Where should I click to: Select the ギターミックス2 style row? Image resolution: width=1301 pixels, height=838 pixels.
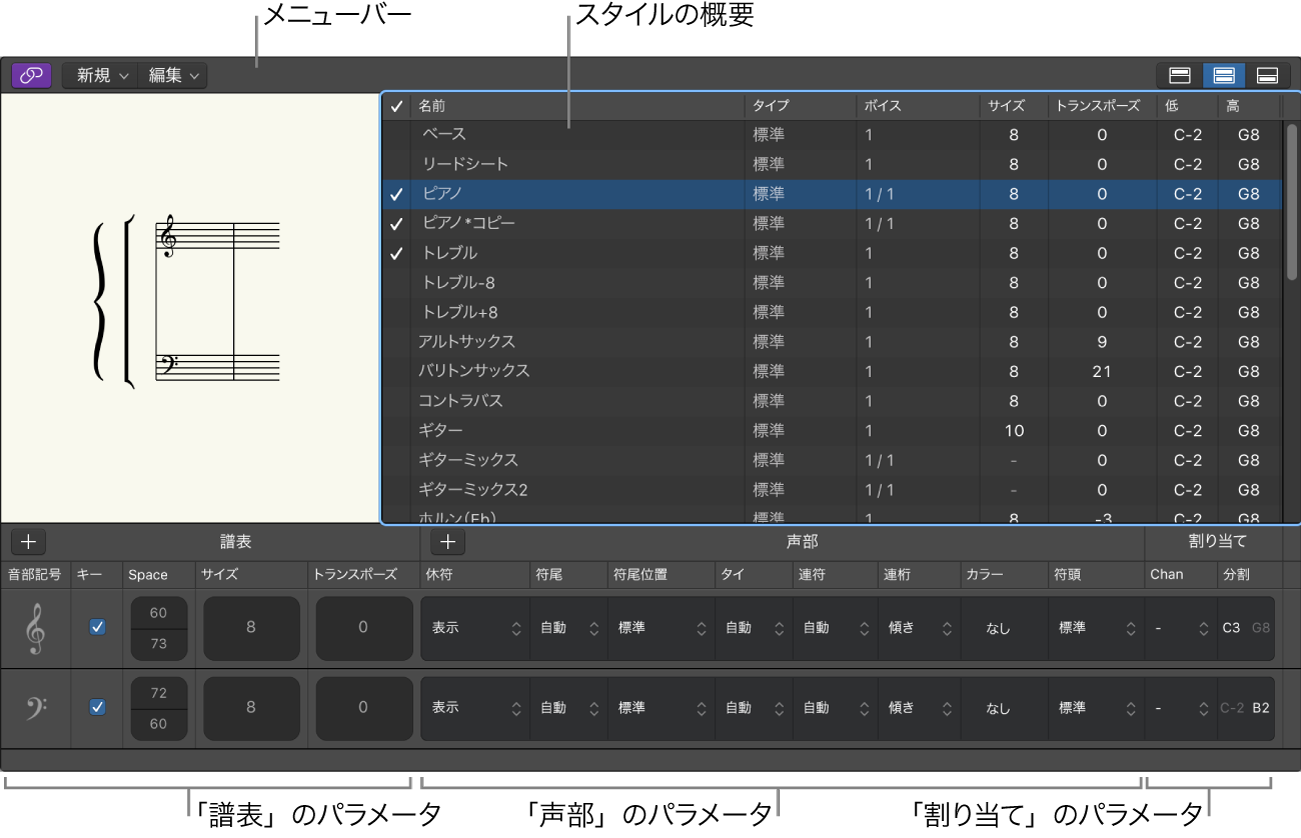click(x=832, y=490)
